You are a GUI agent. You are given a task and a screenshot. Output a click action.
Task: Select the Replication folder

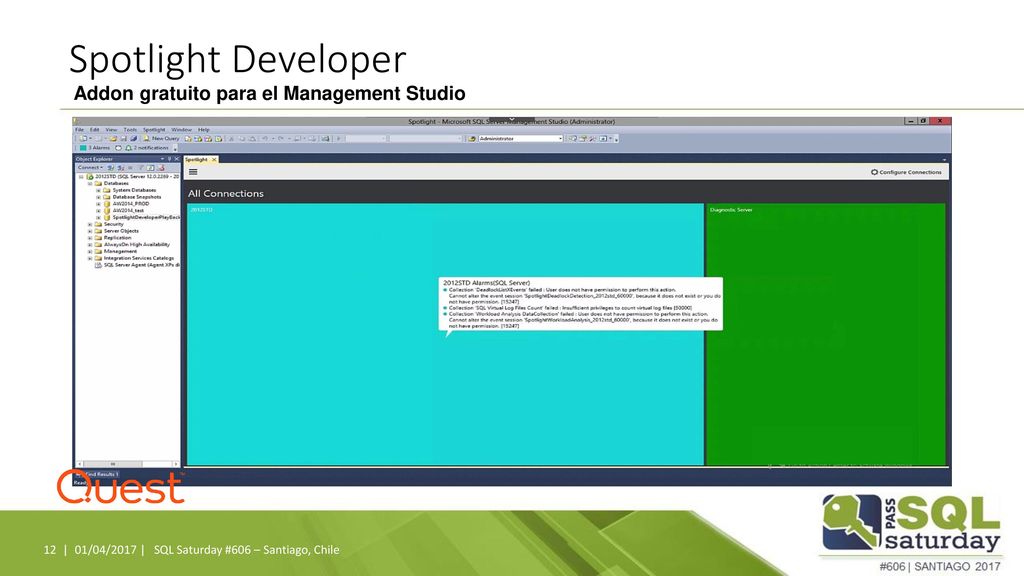click(113, 238)
